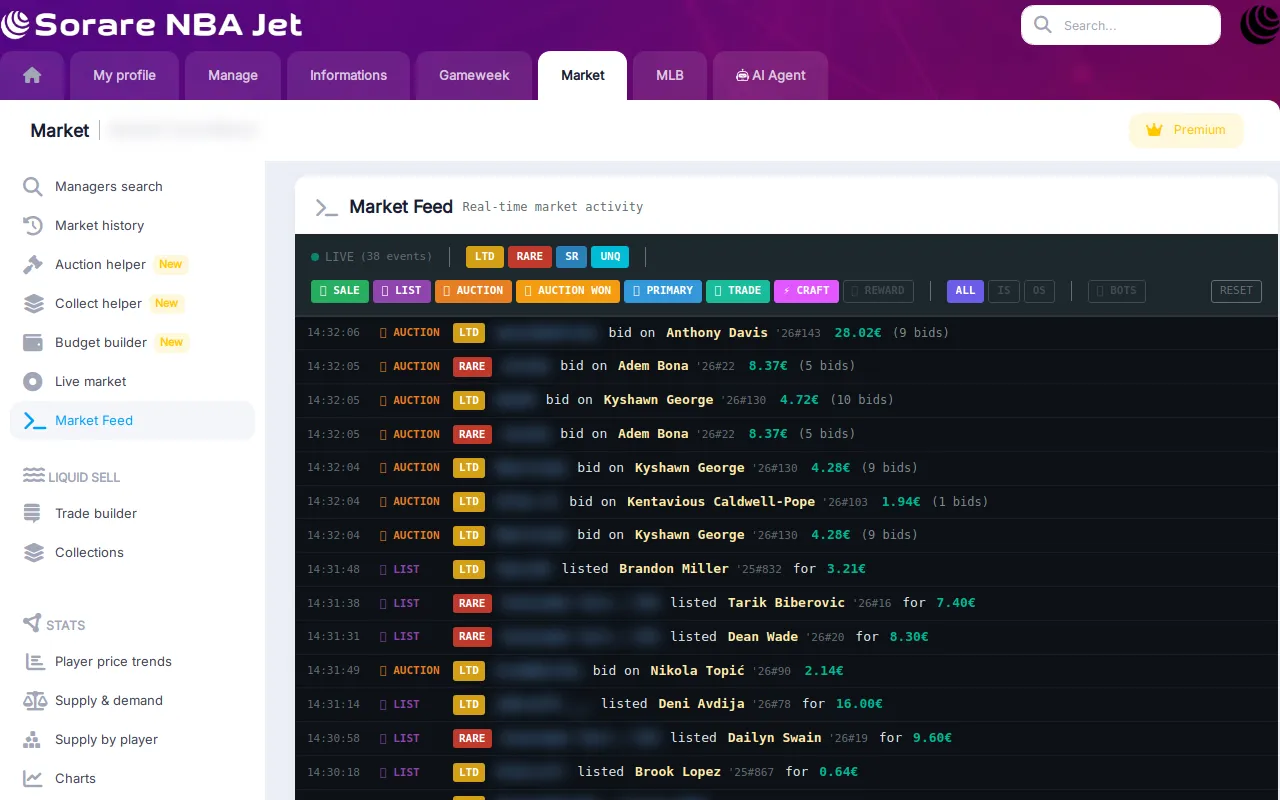1280x800 pixels.
Task: Click the Collections layers icon
Action: (33, 553)
